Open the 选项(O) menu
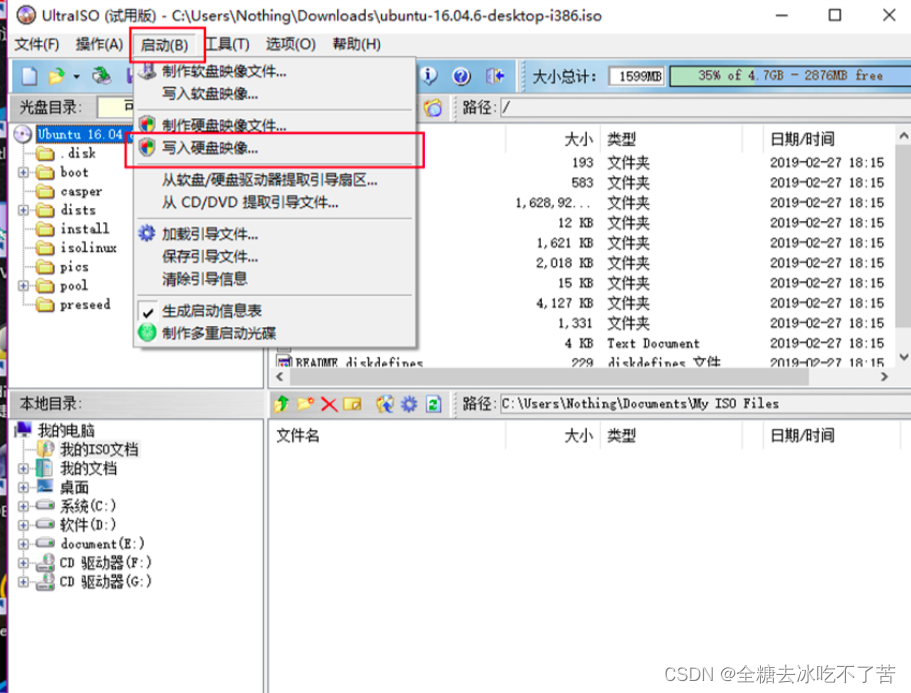911x693 pixels. pyautogui.click(x=290, y=45)
